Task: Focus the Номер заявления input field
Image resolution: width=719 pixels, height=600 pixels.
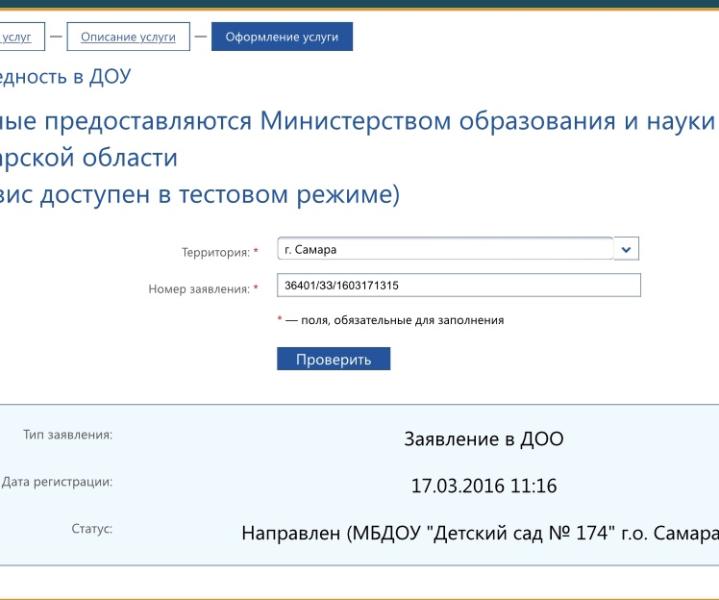Action: [459, 285]
